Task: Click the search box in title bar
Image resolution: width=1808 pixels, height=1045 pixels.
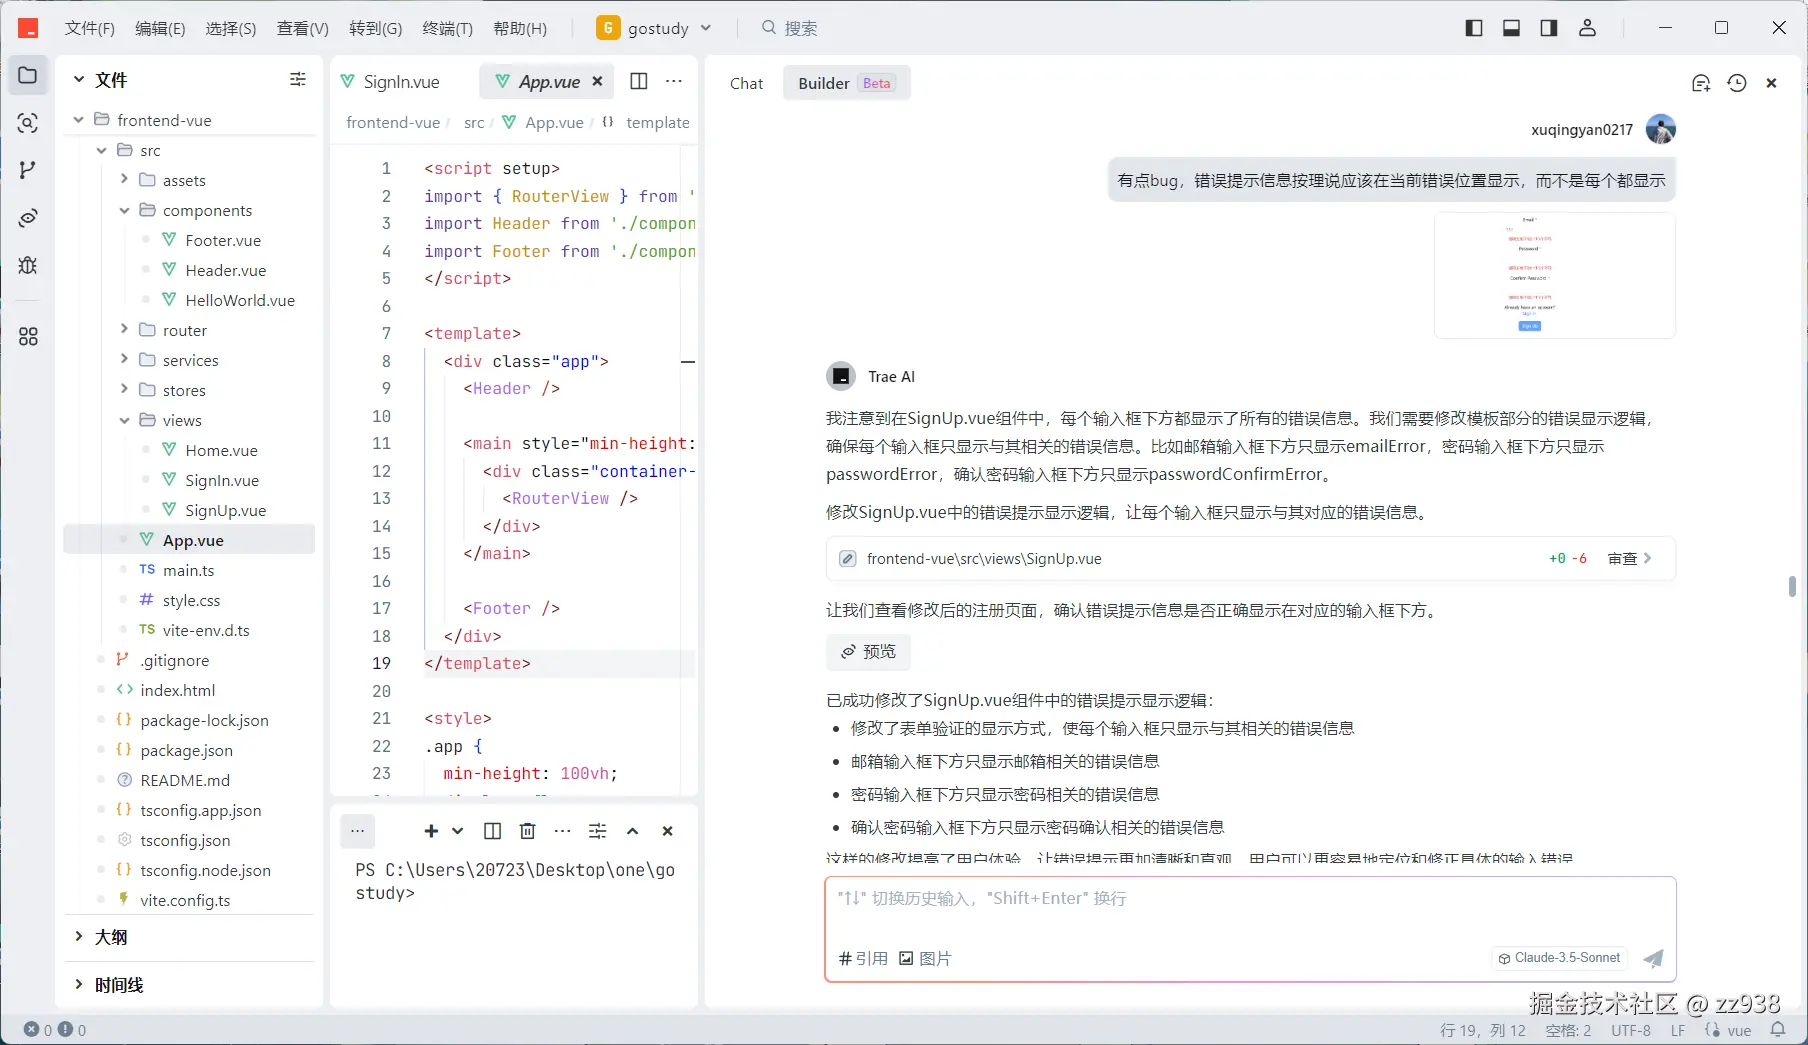Action: tap(790, 28)
